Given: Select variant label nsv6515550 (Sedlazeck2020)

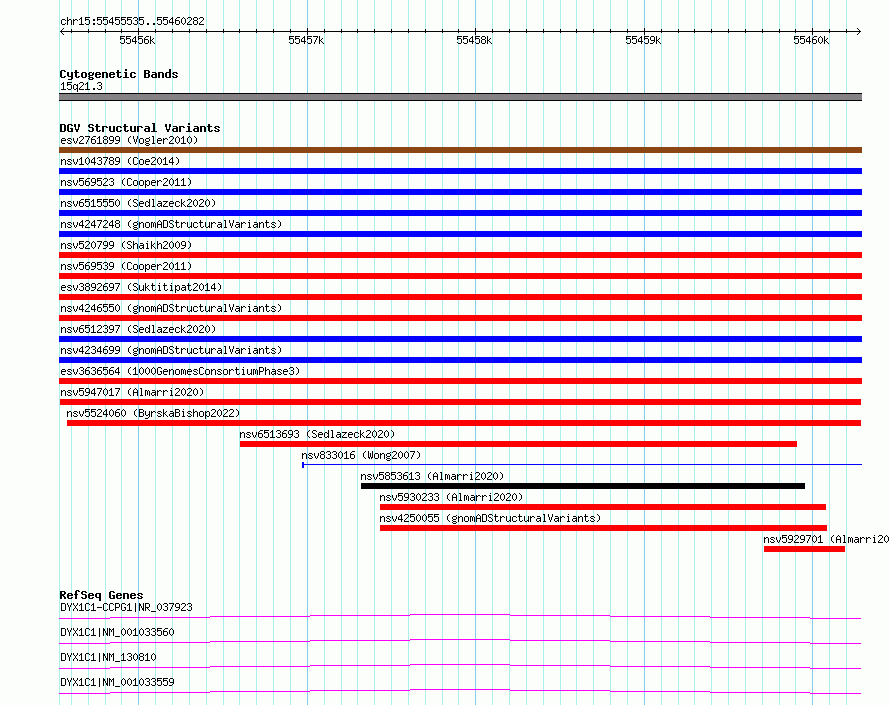Looking at the screenshot, I should pyautogui.click(x=138, y=203).
